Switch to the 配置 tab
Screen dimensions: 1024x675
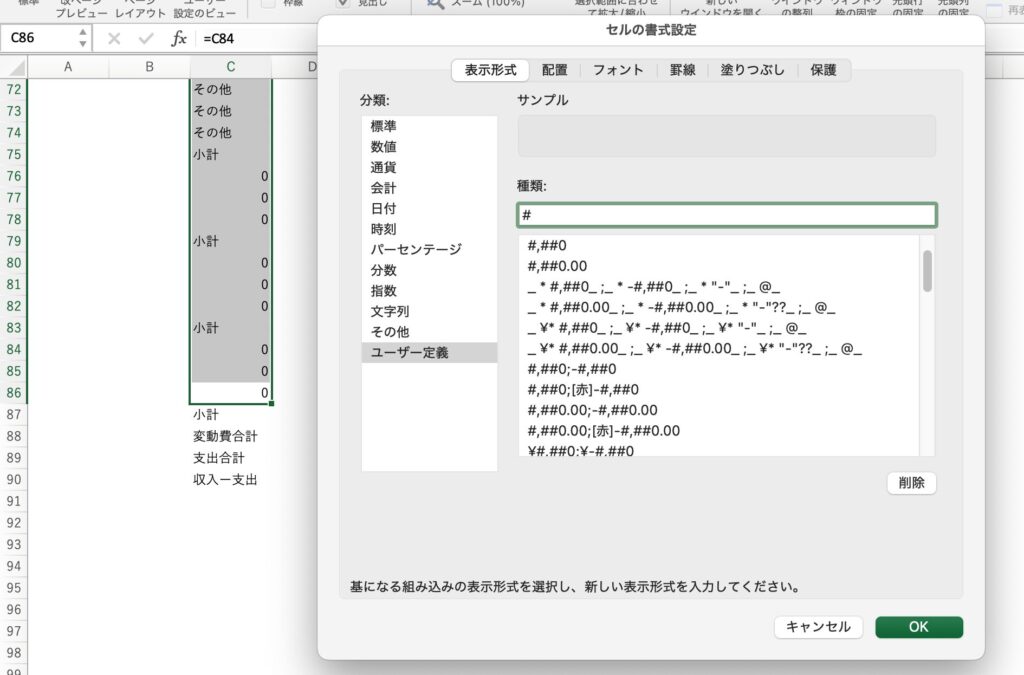(x=554, y=70)
